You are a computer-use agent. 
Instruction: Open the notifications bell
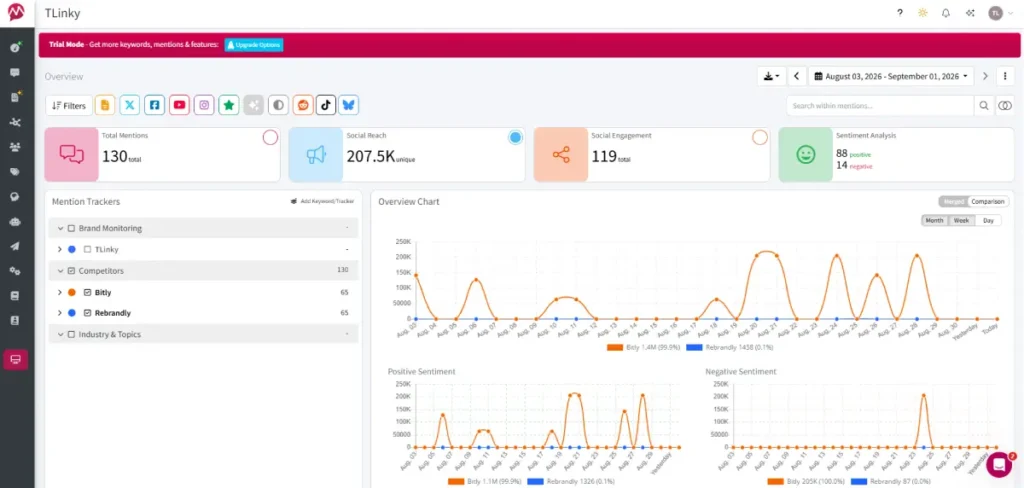tap(946, 13)
